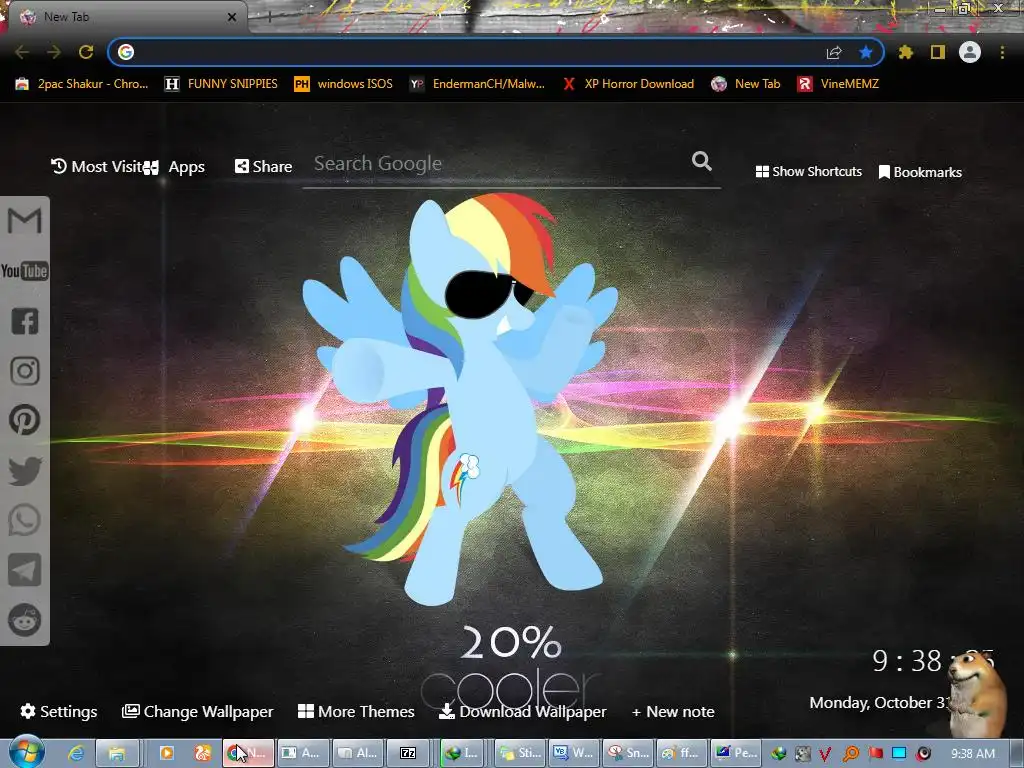The height and width of the screenshot is (768, 1024).
Task: Add a New note
Action: click(673, 711)
